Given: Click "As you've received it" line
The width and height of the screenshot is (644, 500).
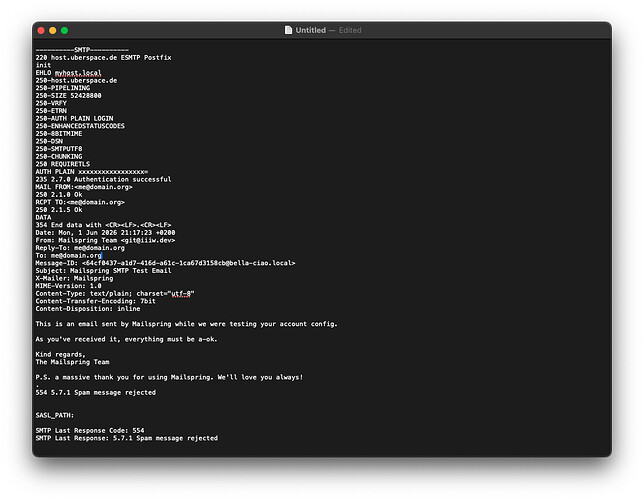Looking at the screenshot, I should pos(126,339).
